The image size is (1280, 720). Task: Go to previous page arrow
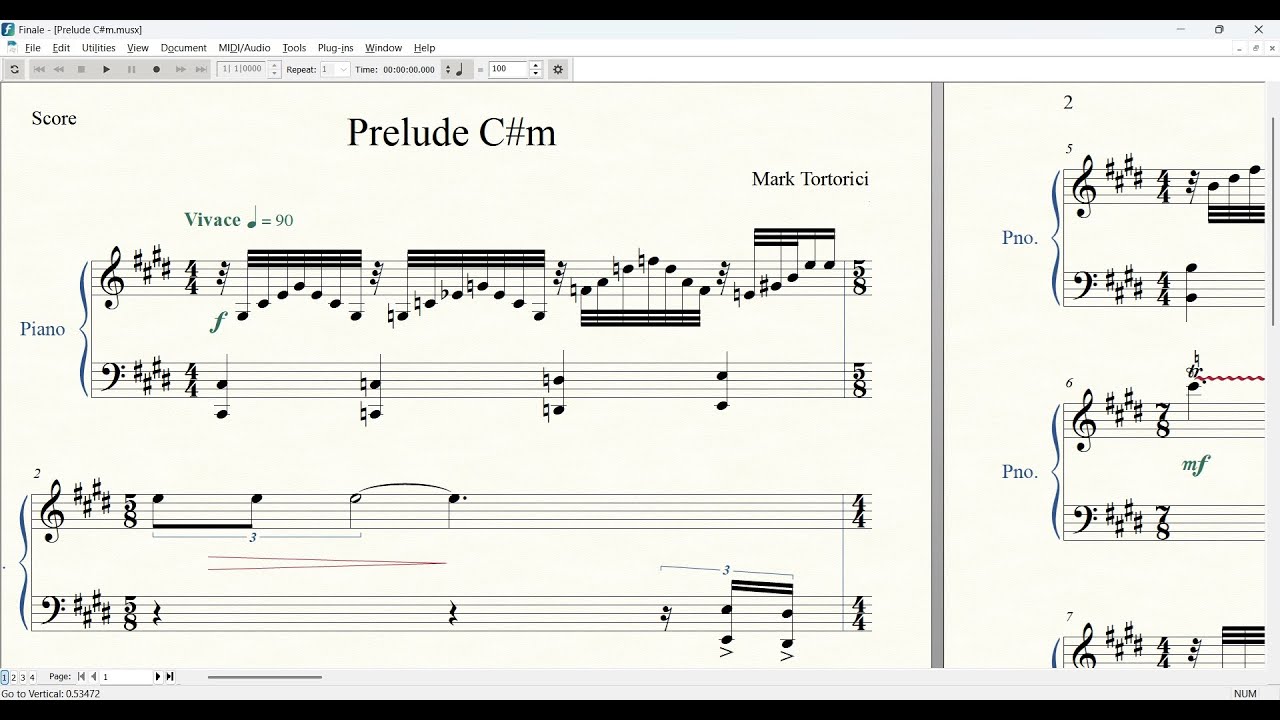(x=93, y=677)
